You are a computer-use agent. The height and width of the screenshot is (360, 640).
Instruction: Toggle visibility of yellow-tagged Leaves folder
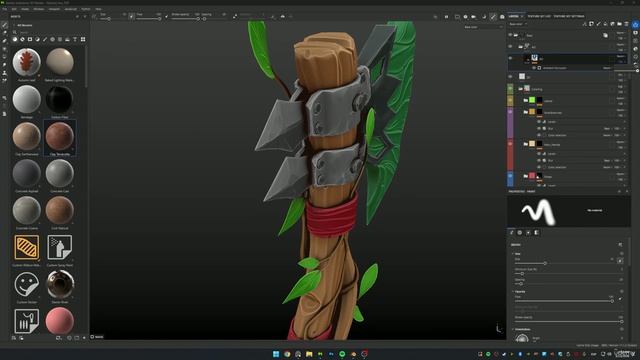(510, 100)
